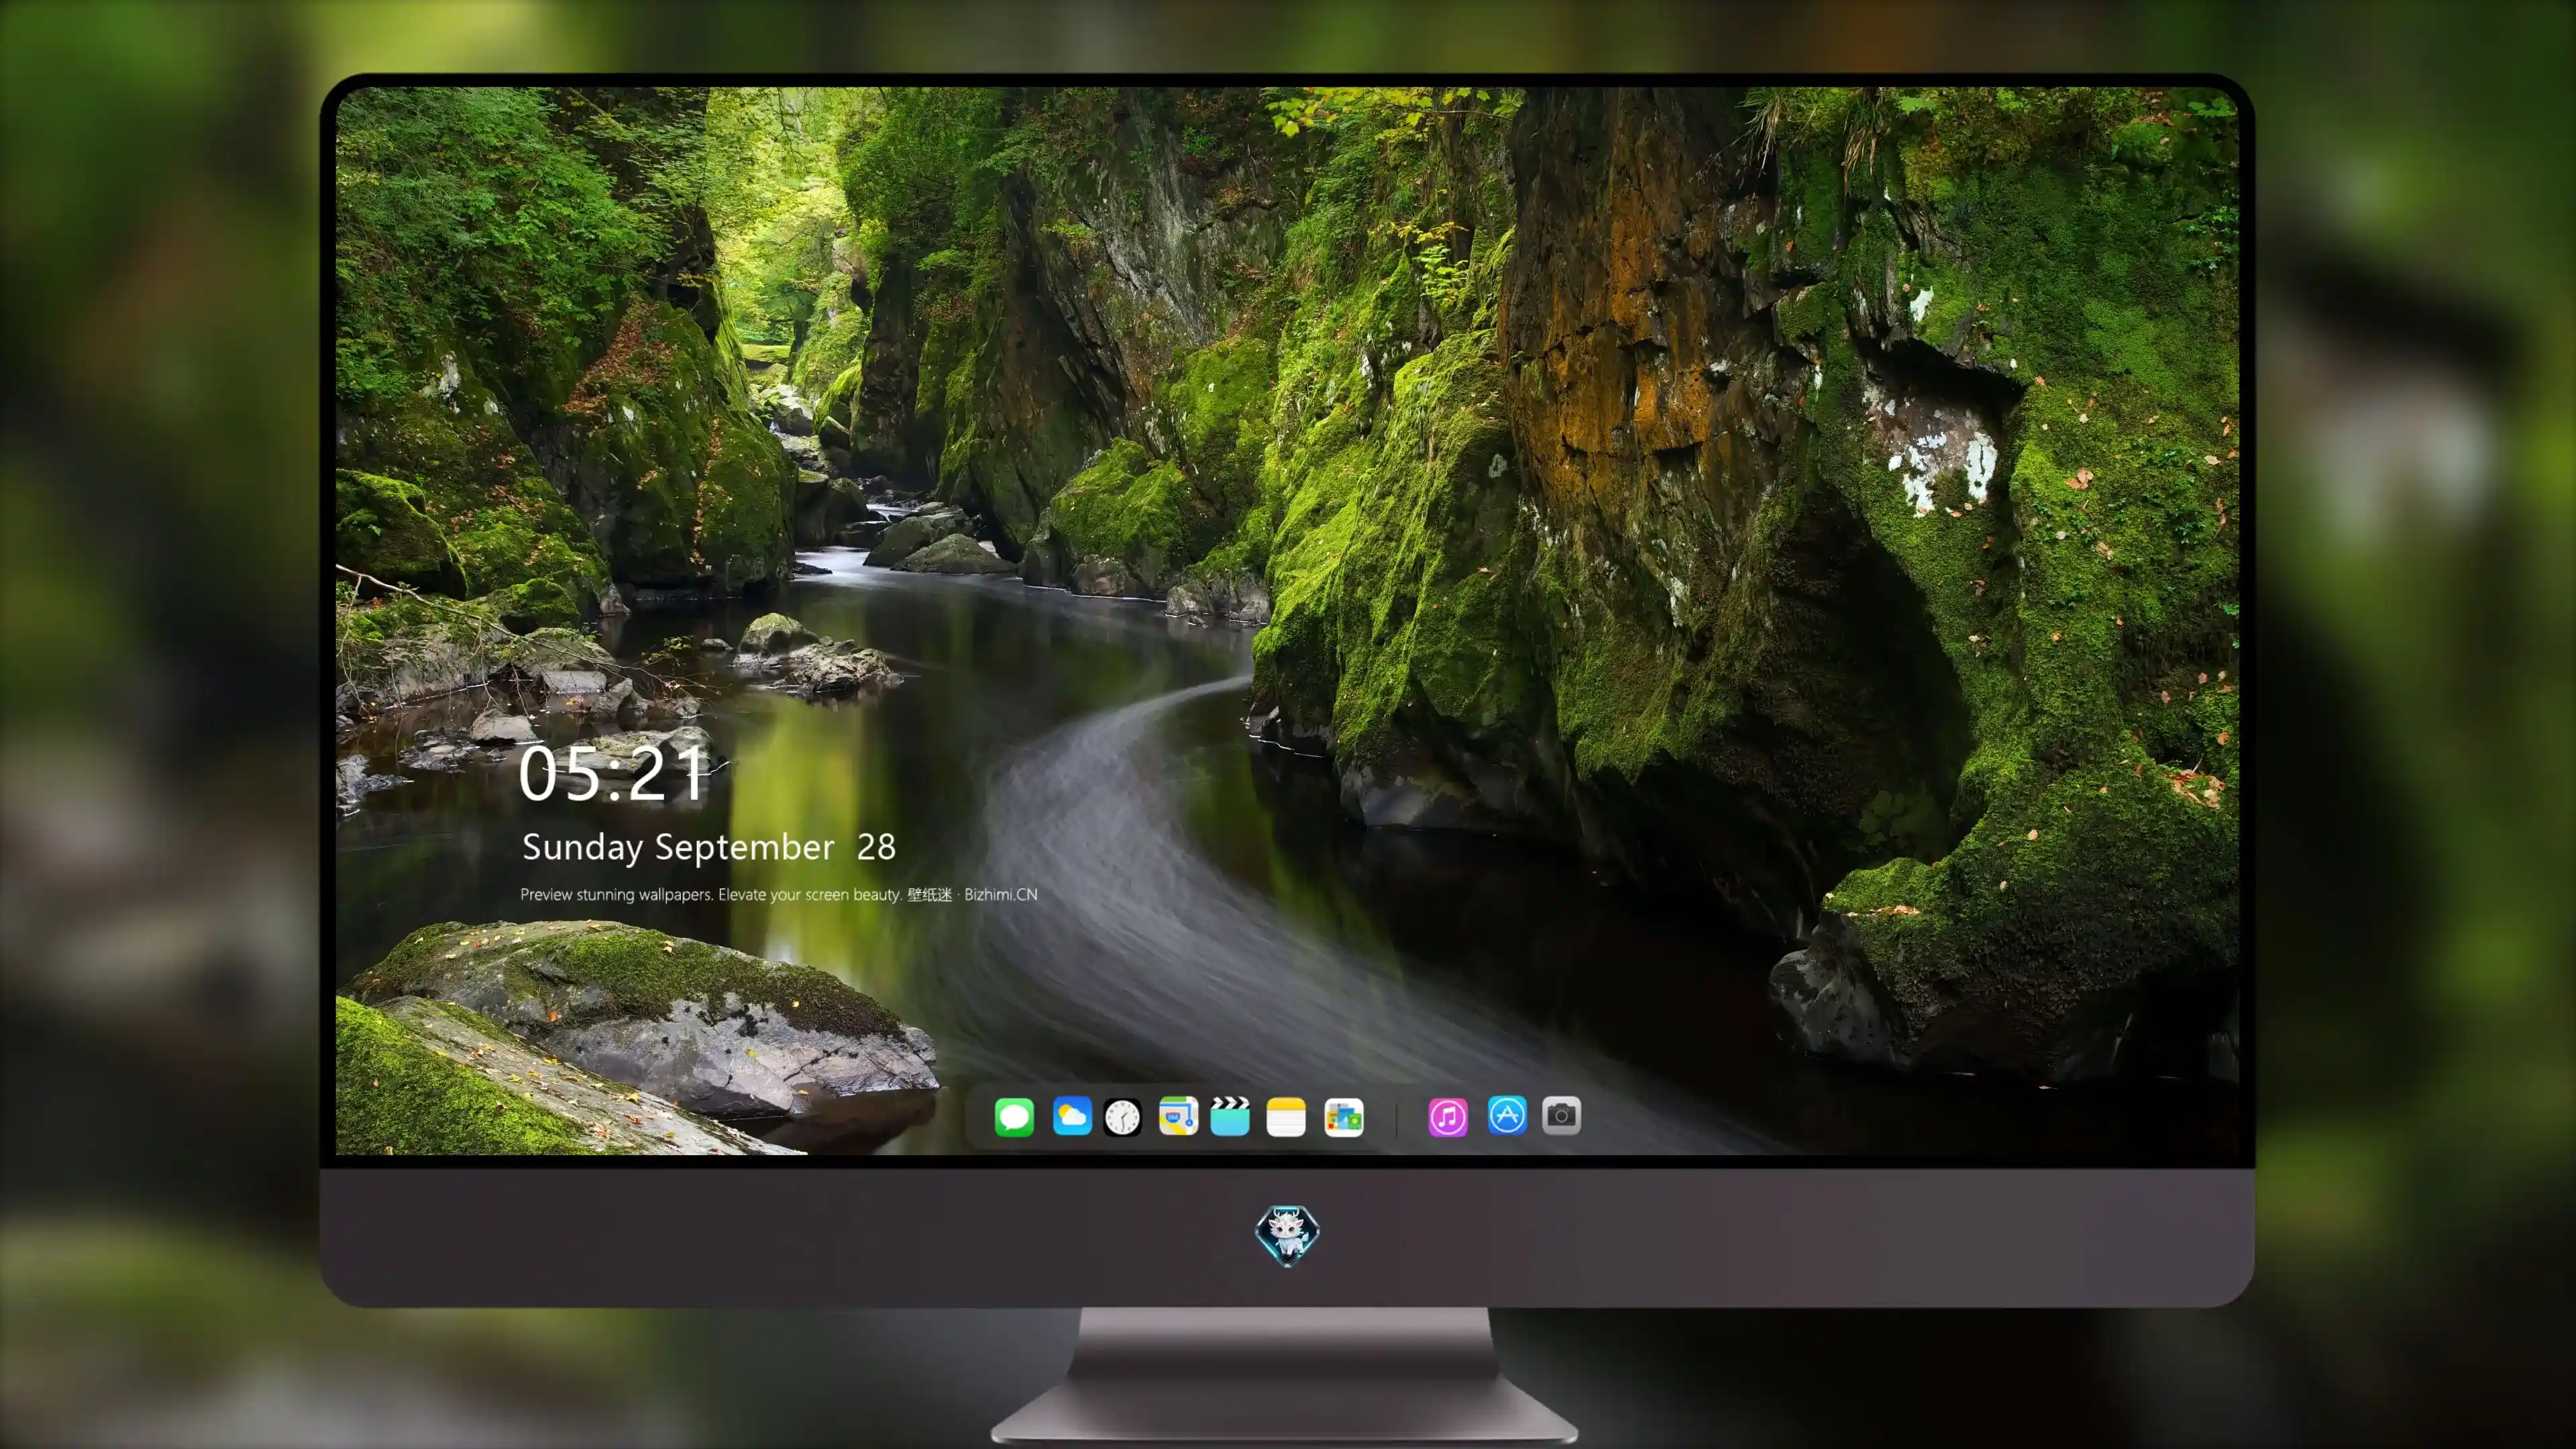Click the date text Sunday September 28

point(709,847)
